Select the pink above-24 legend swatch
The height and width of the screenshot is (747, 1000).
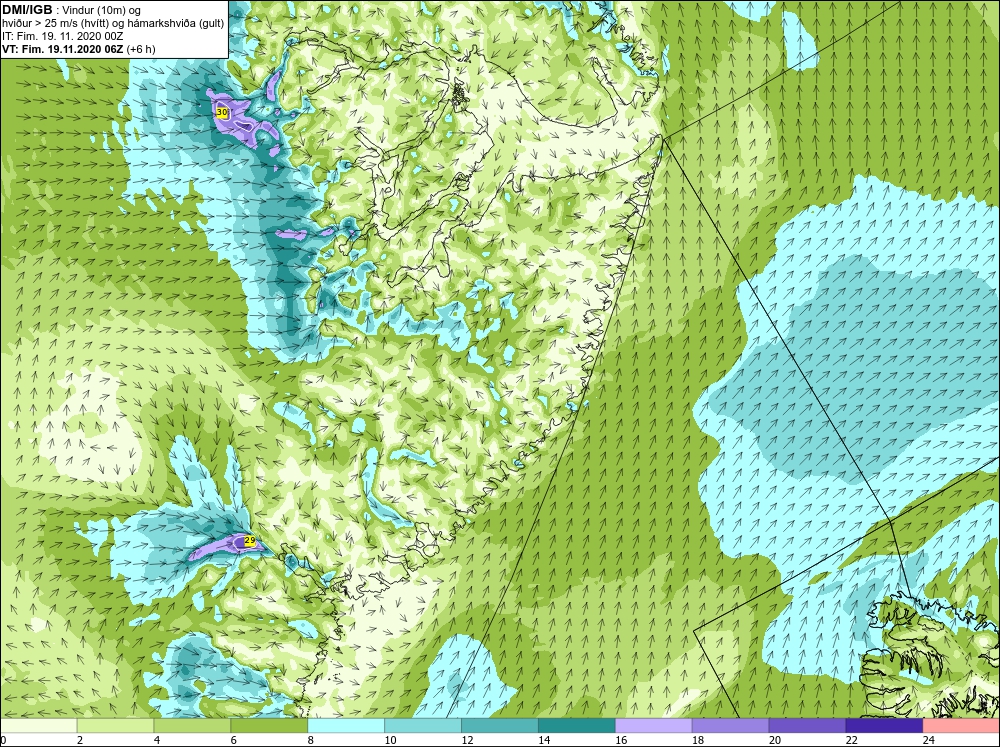961,726
